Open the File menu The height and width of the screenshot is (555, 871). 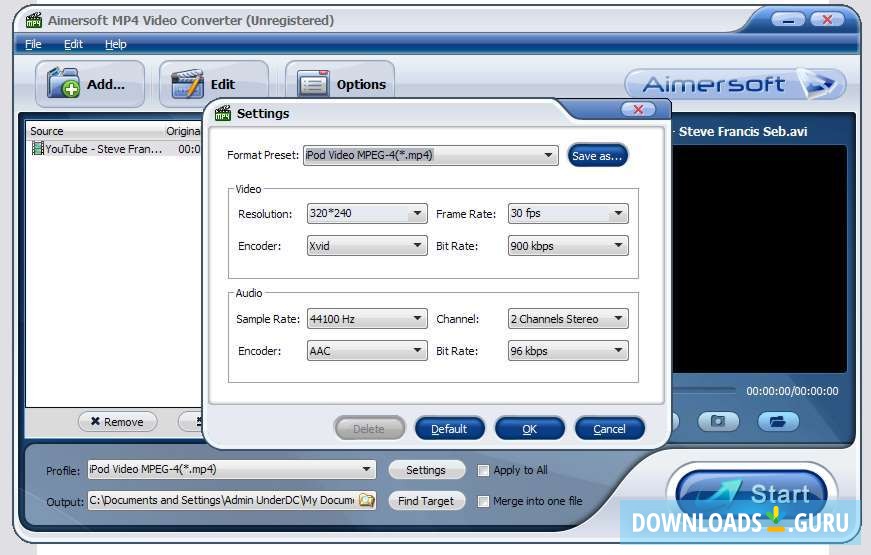click(33, 44)
